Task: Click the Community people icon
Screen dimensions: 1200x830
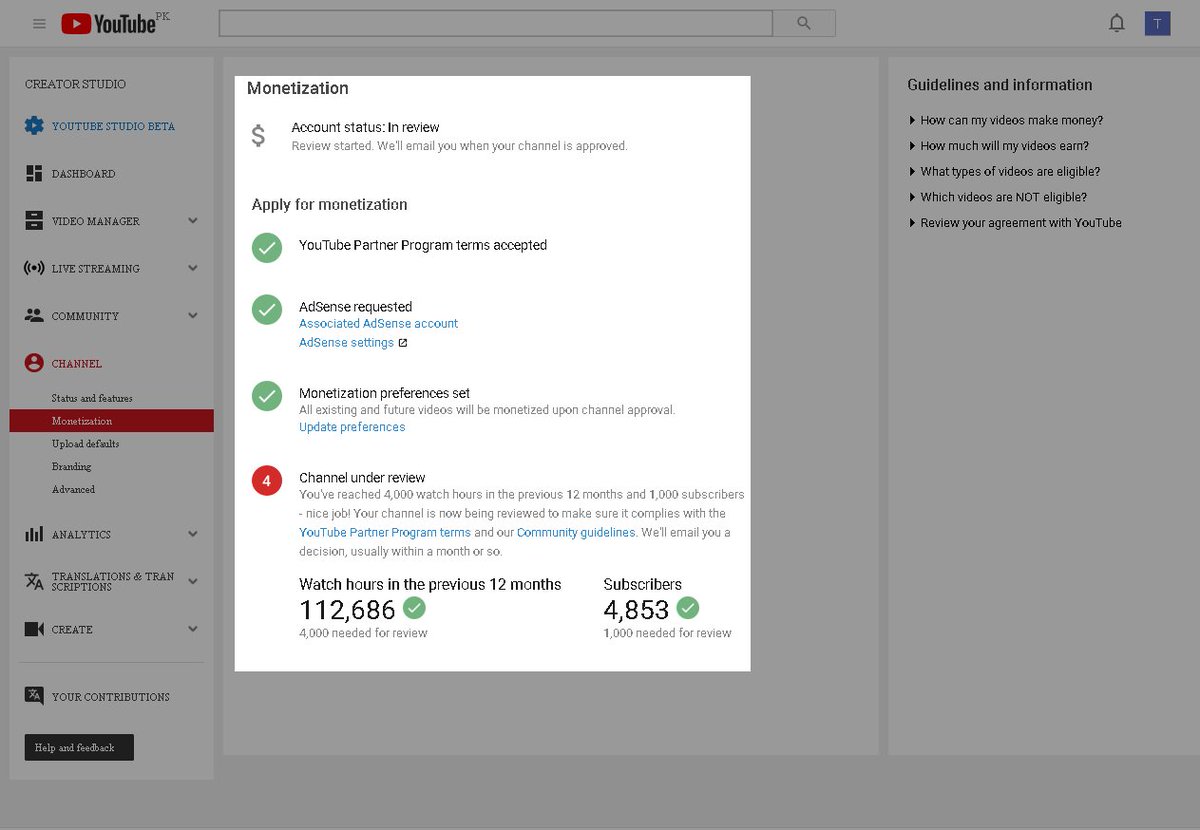Action: pos(34,316)
